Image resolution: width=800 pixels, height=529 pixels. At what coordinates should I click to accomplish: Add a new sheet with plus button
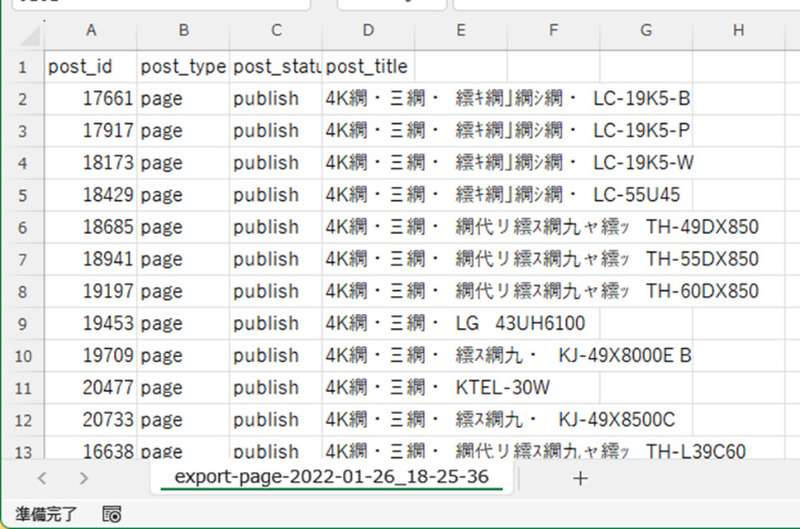(580, 478)
